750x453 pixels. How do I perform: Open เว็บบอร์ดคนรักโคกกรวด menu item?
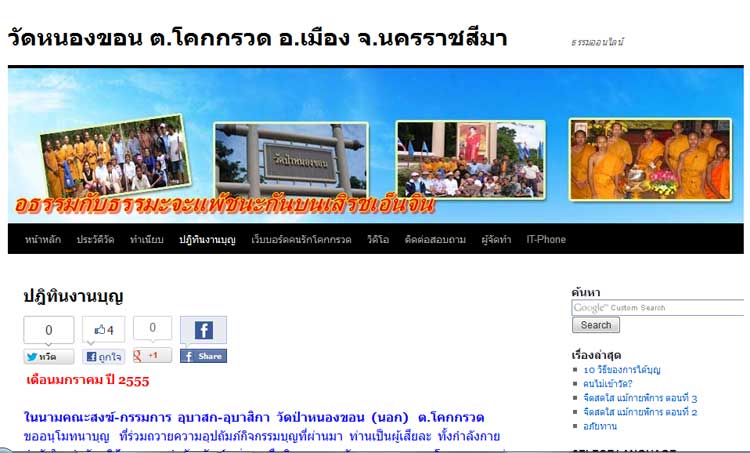(301, 239)
